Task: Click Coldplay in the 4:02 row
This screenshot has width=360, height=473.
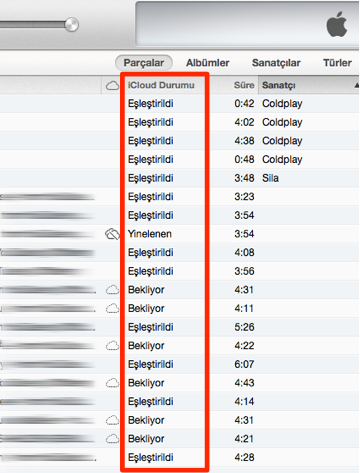Action: click(x=282, y=122)
